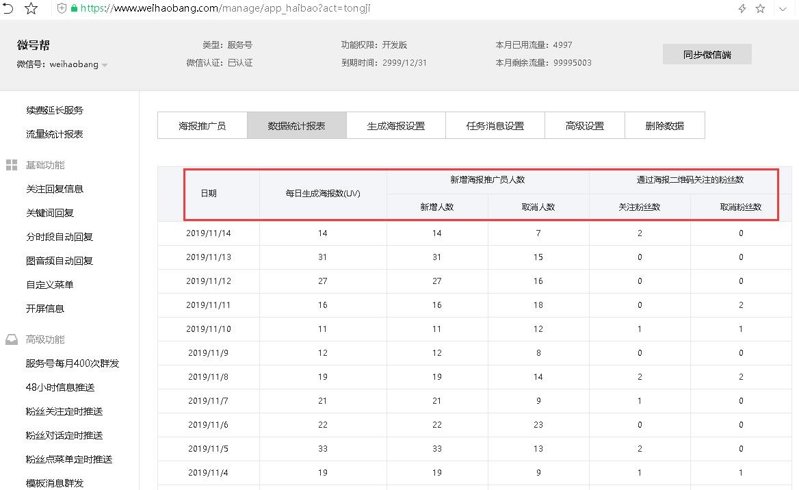Click the 新增海报推广员人数 header
Screen dimensions: 799x490
click(x=488, y=179)
